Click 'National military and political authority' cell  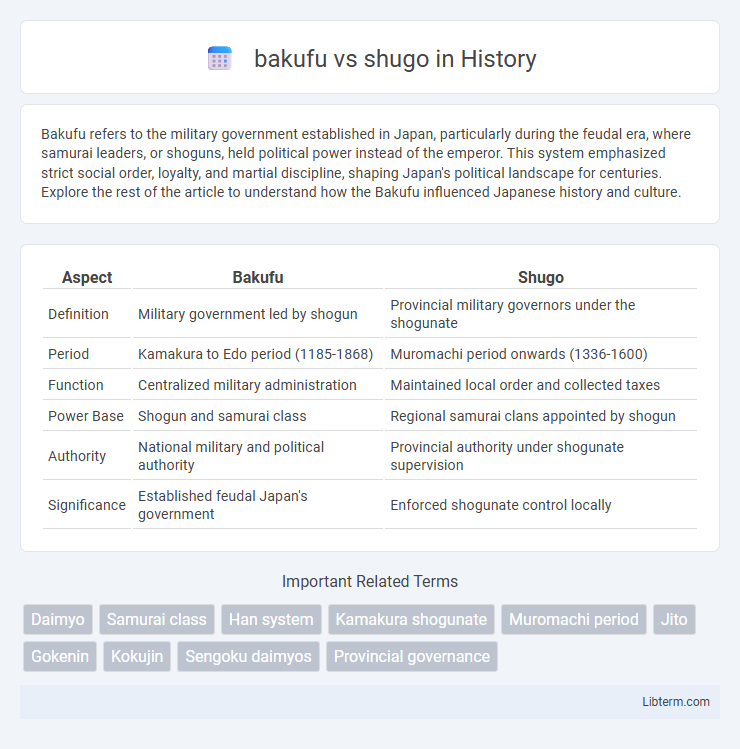click(x=258, y=456)
